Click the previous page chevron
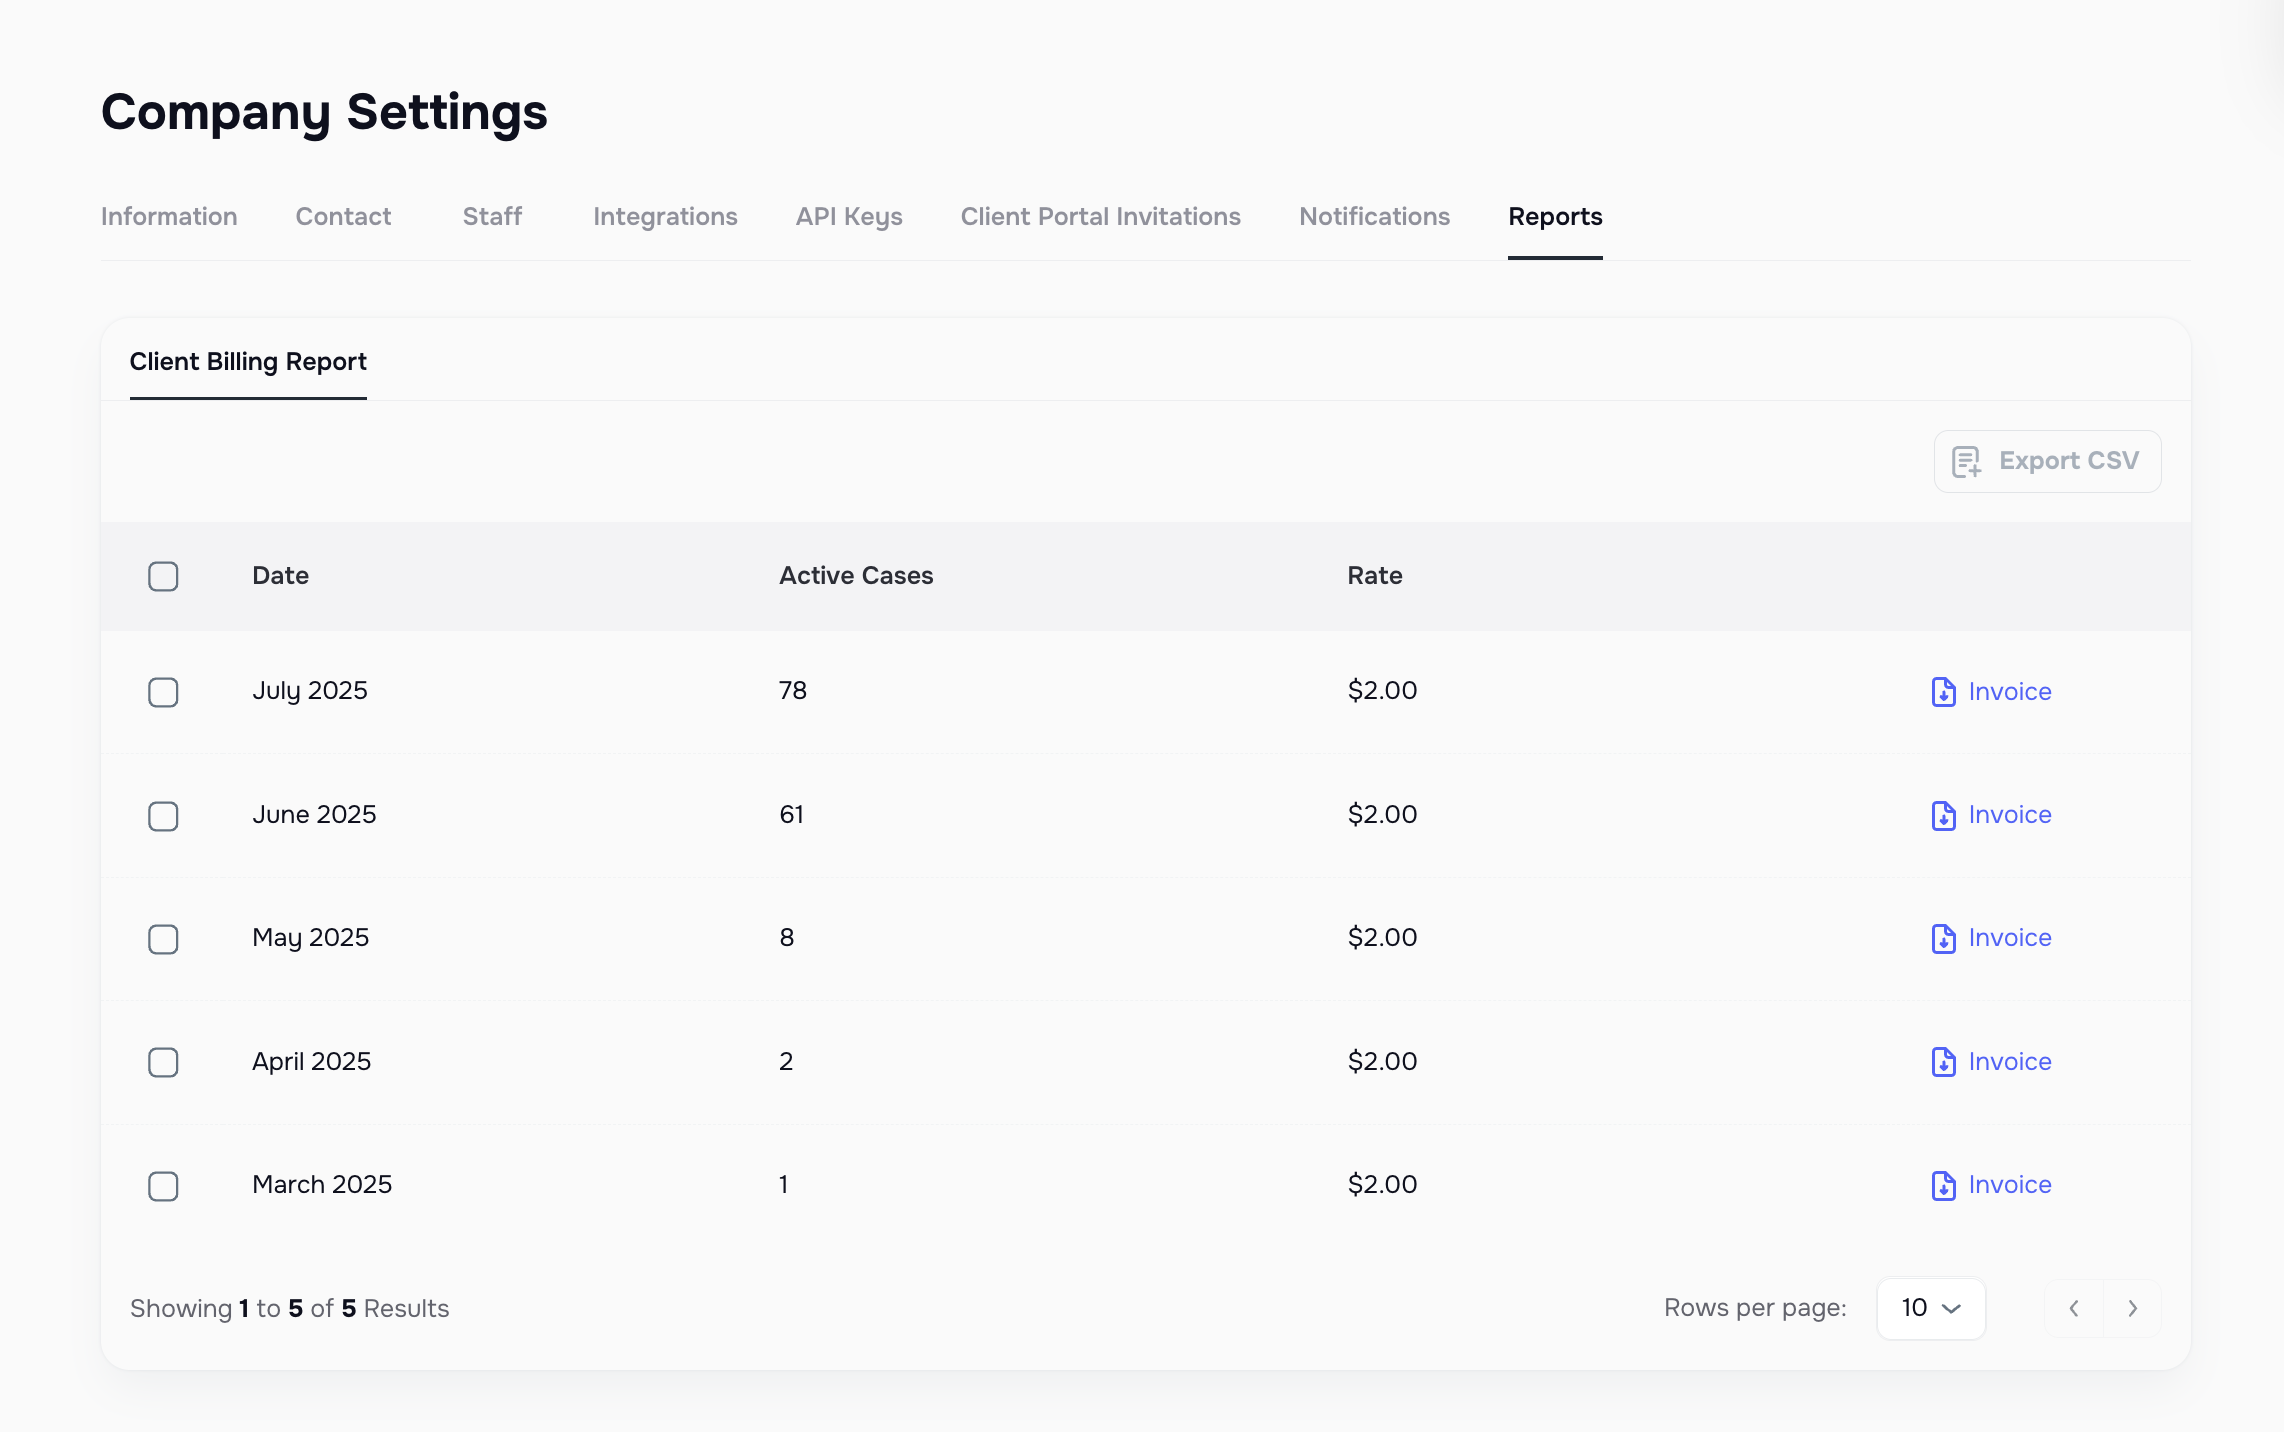Viewport: 2284px width, 1432px height. coord(2074,1308)
